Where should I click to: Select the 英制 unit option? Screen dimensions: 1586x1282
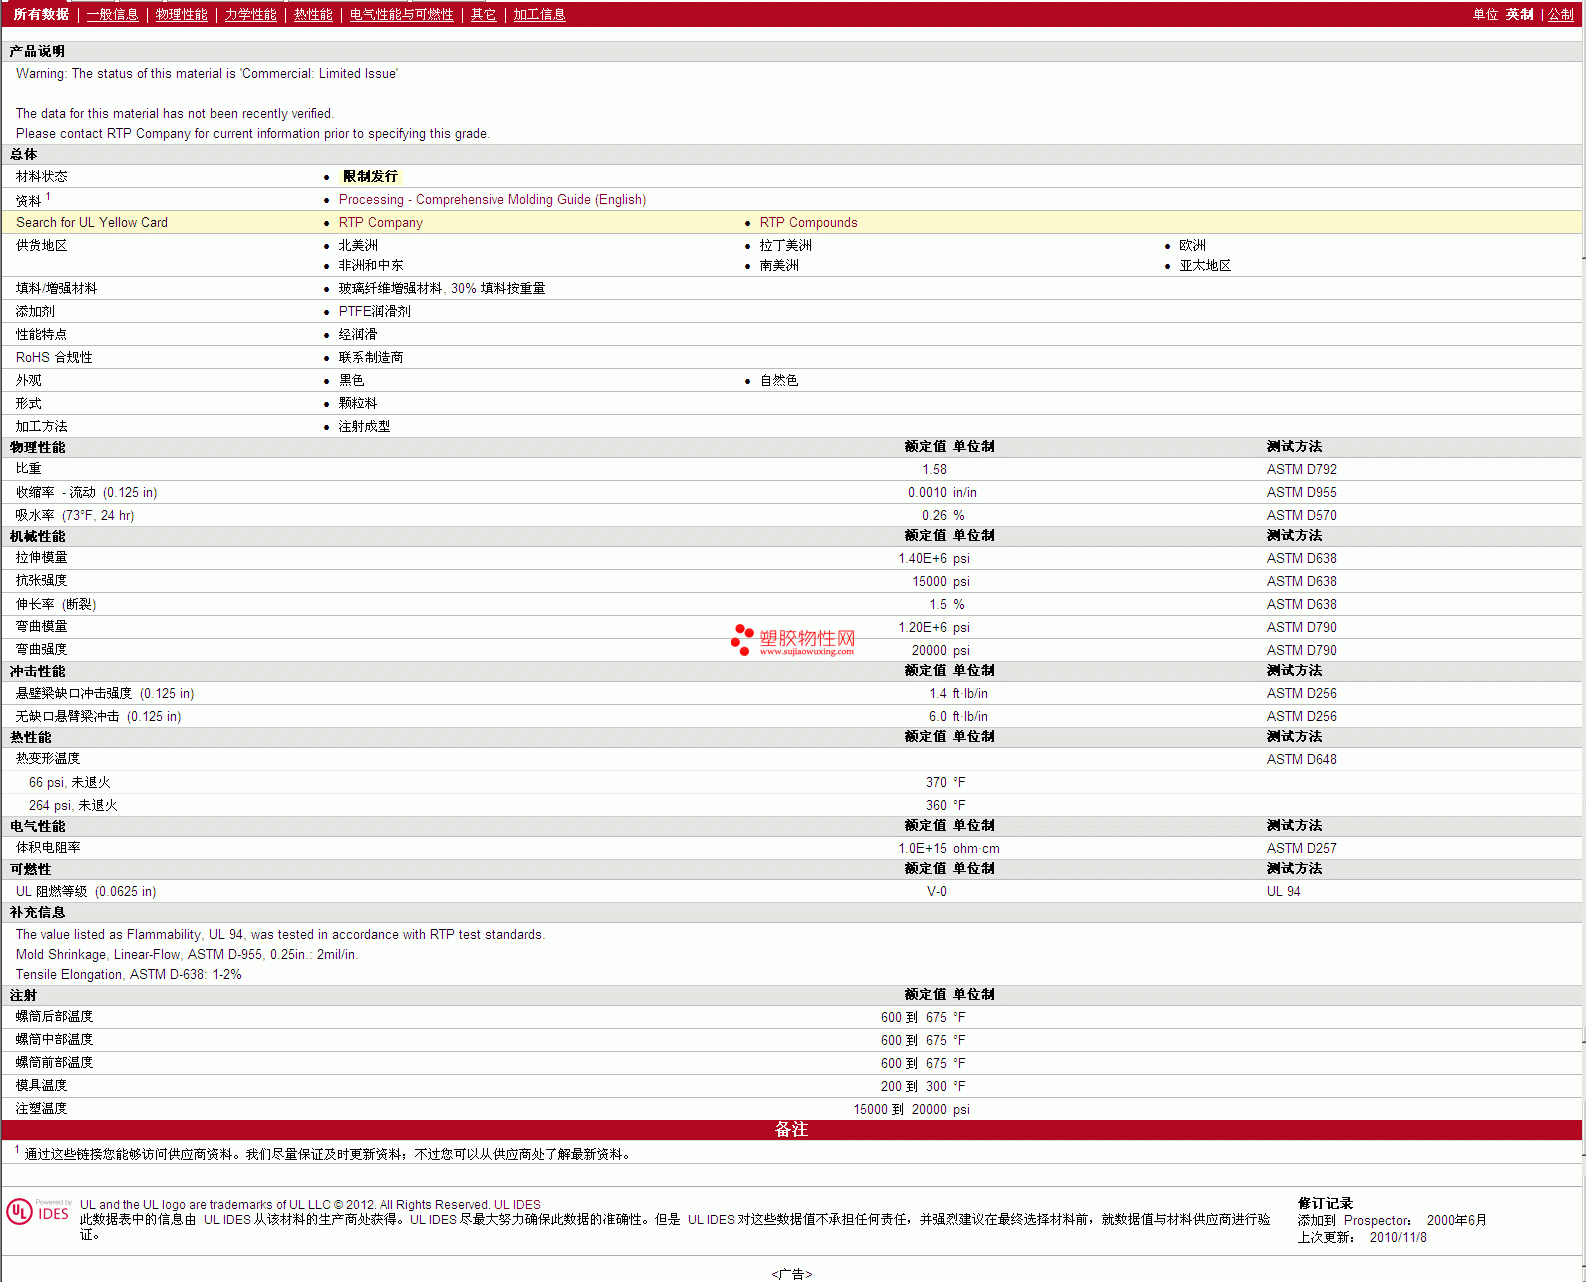(x=1519, y=15)
